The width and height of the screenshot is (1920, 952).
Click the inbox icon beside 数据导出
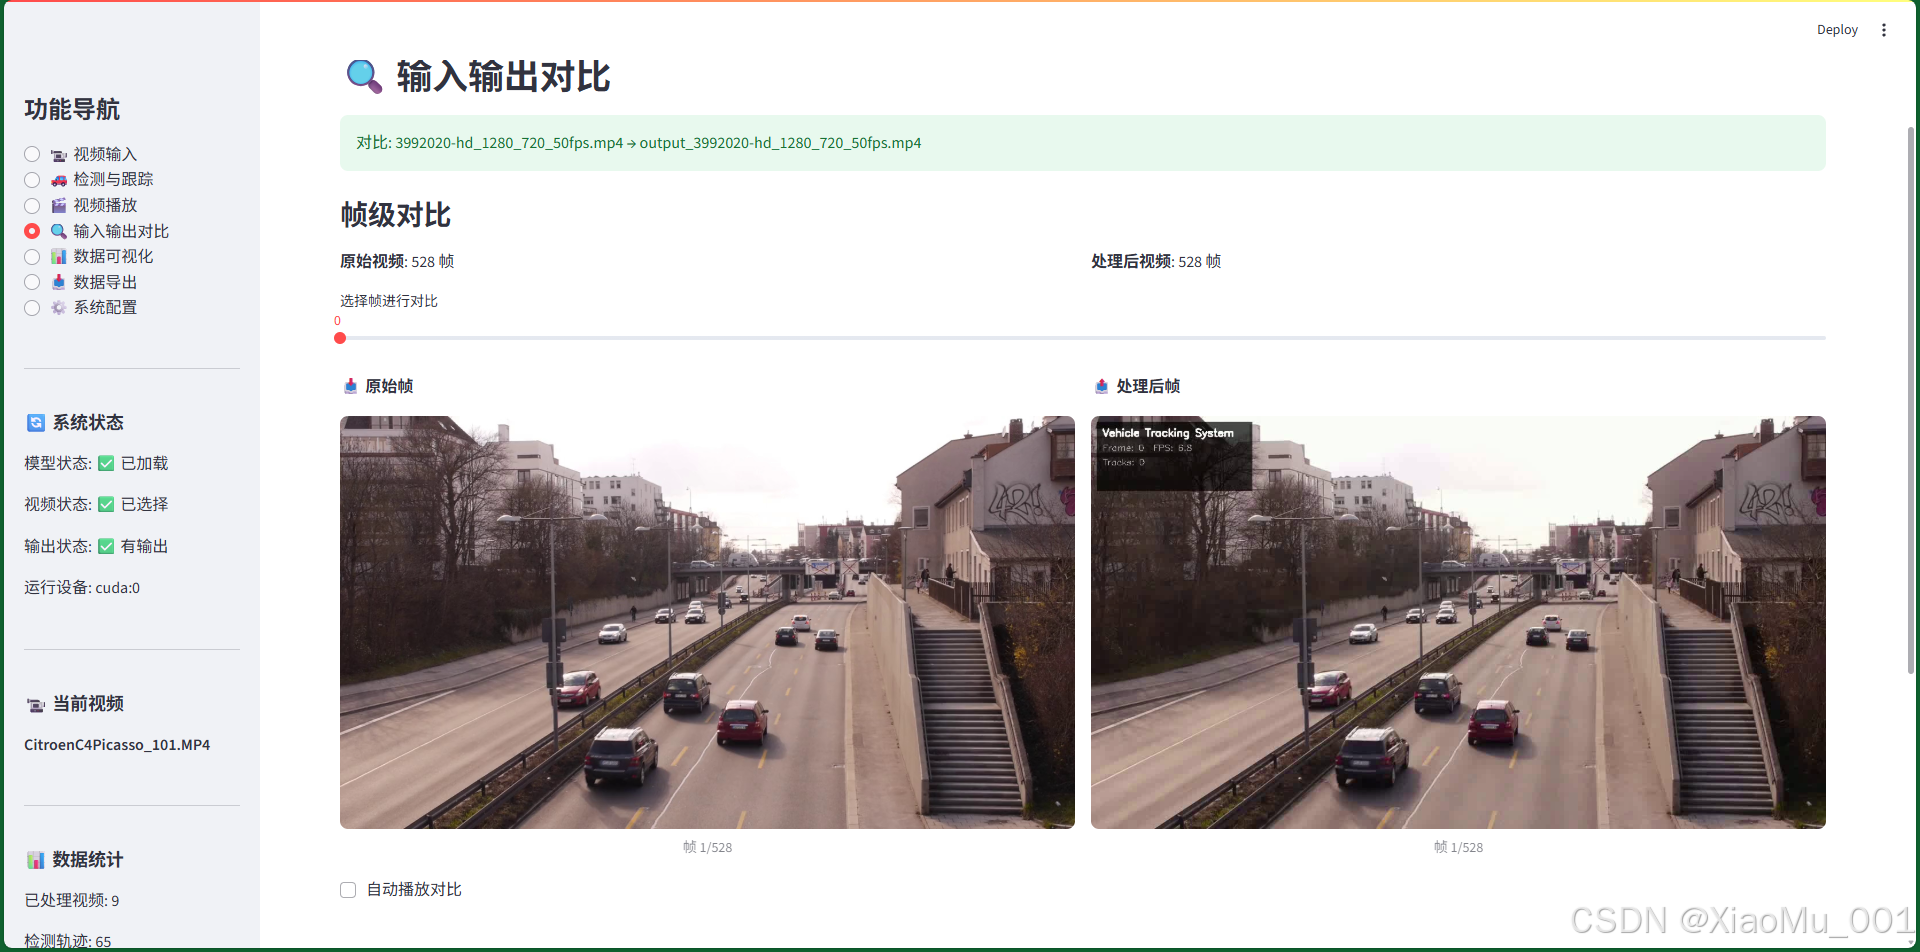coord(59,282)
